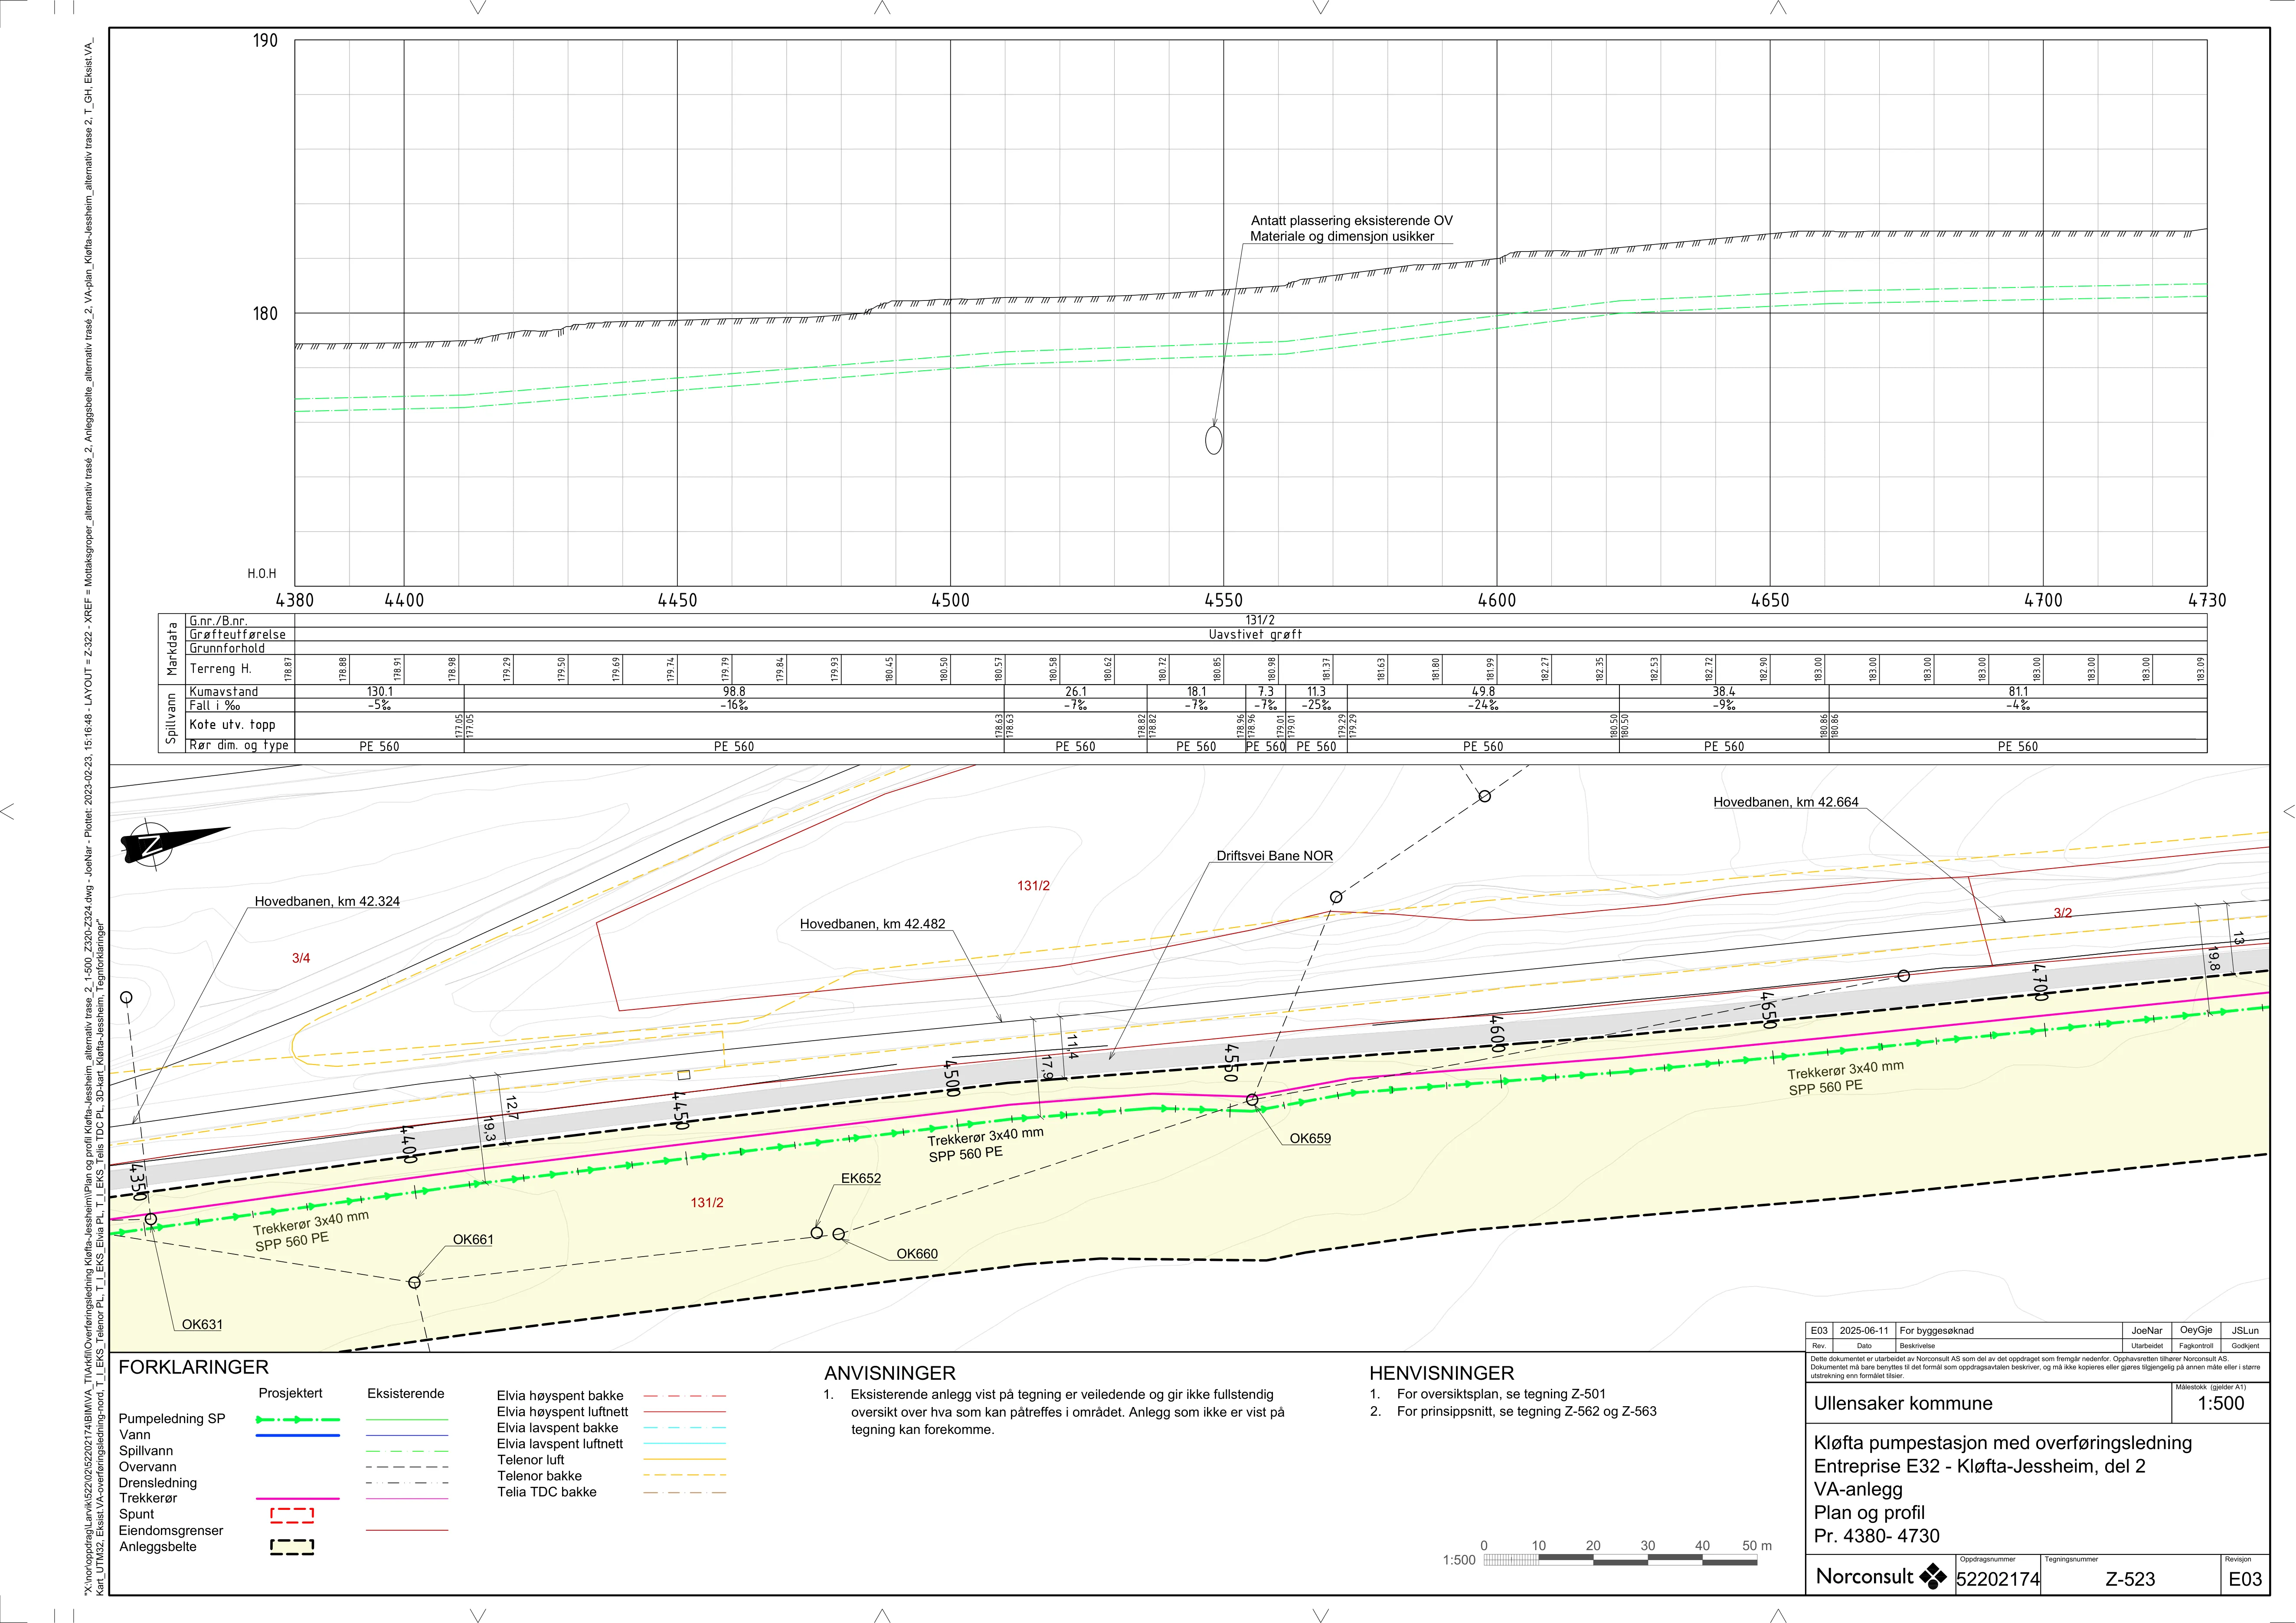Image resolution: width=2296 pixels, height=1623 pixels.
Task: Click the Norconsult diamond logo
Action: click(1932, 1576)
